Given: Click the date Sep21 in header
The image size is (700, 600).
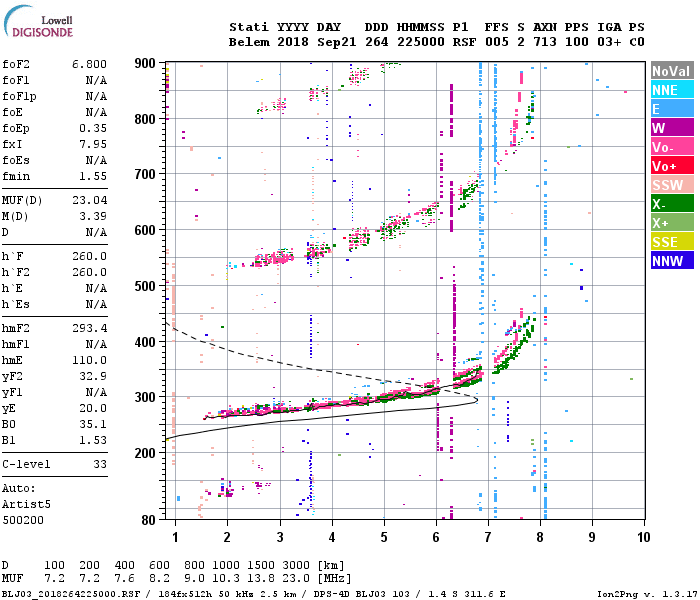Looking at the screenshot, I should (x=337, y=42).
